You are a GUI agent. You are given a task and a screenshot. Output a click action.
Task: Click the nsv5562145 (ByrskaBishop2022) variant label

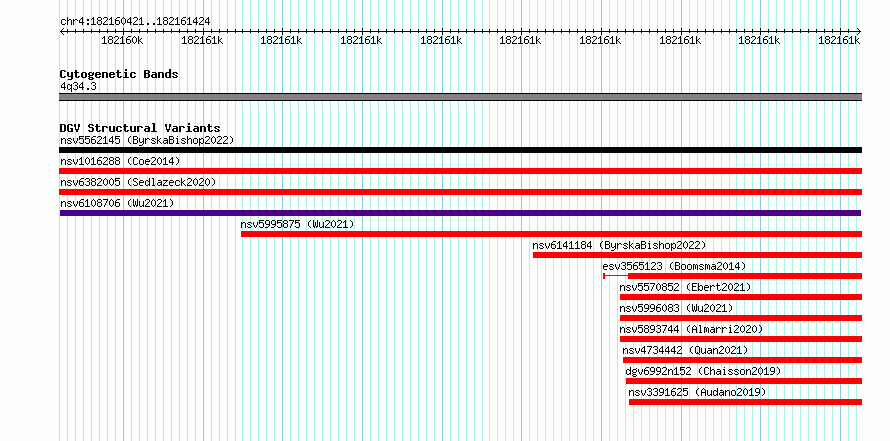147,140
